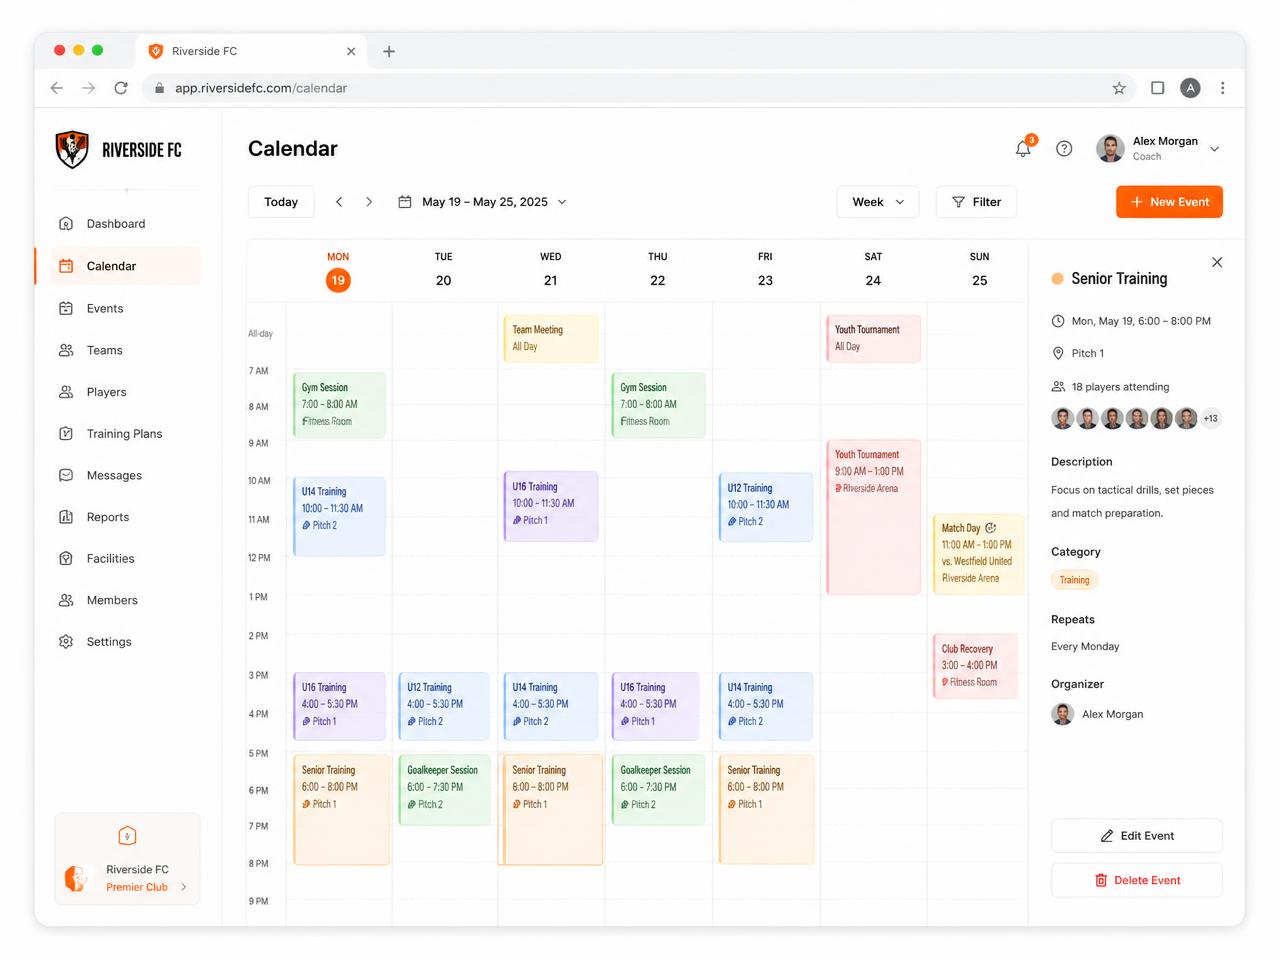1280x960 pixels.
Task: Select the Training category tag
Action: [1074, 580]
